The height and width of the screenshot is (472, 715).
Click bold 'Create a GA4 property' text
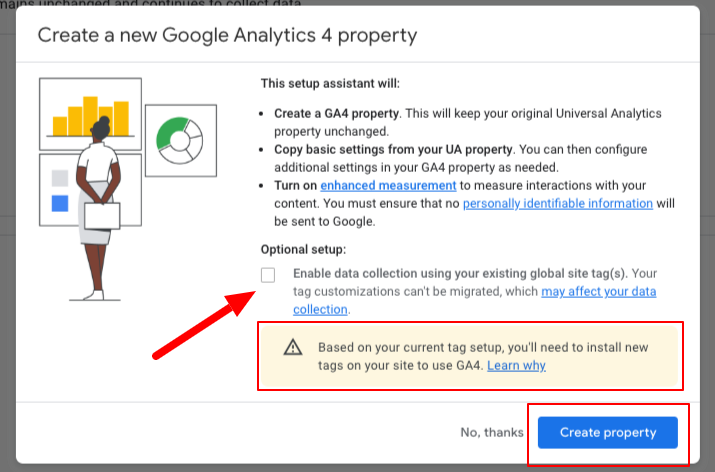tap(337, 113)
